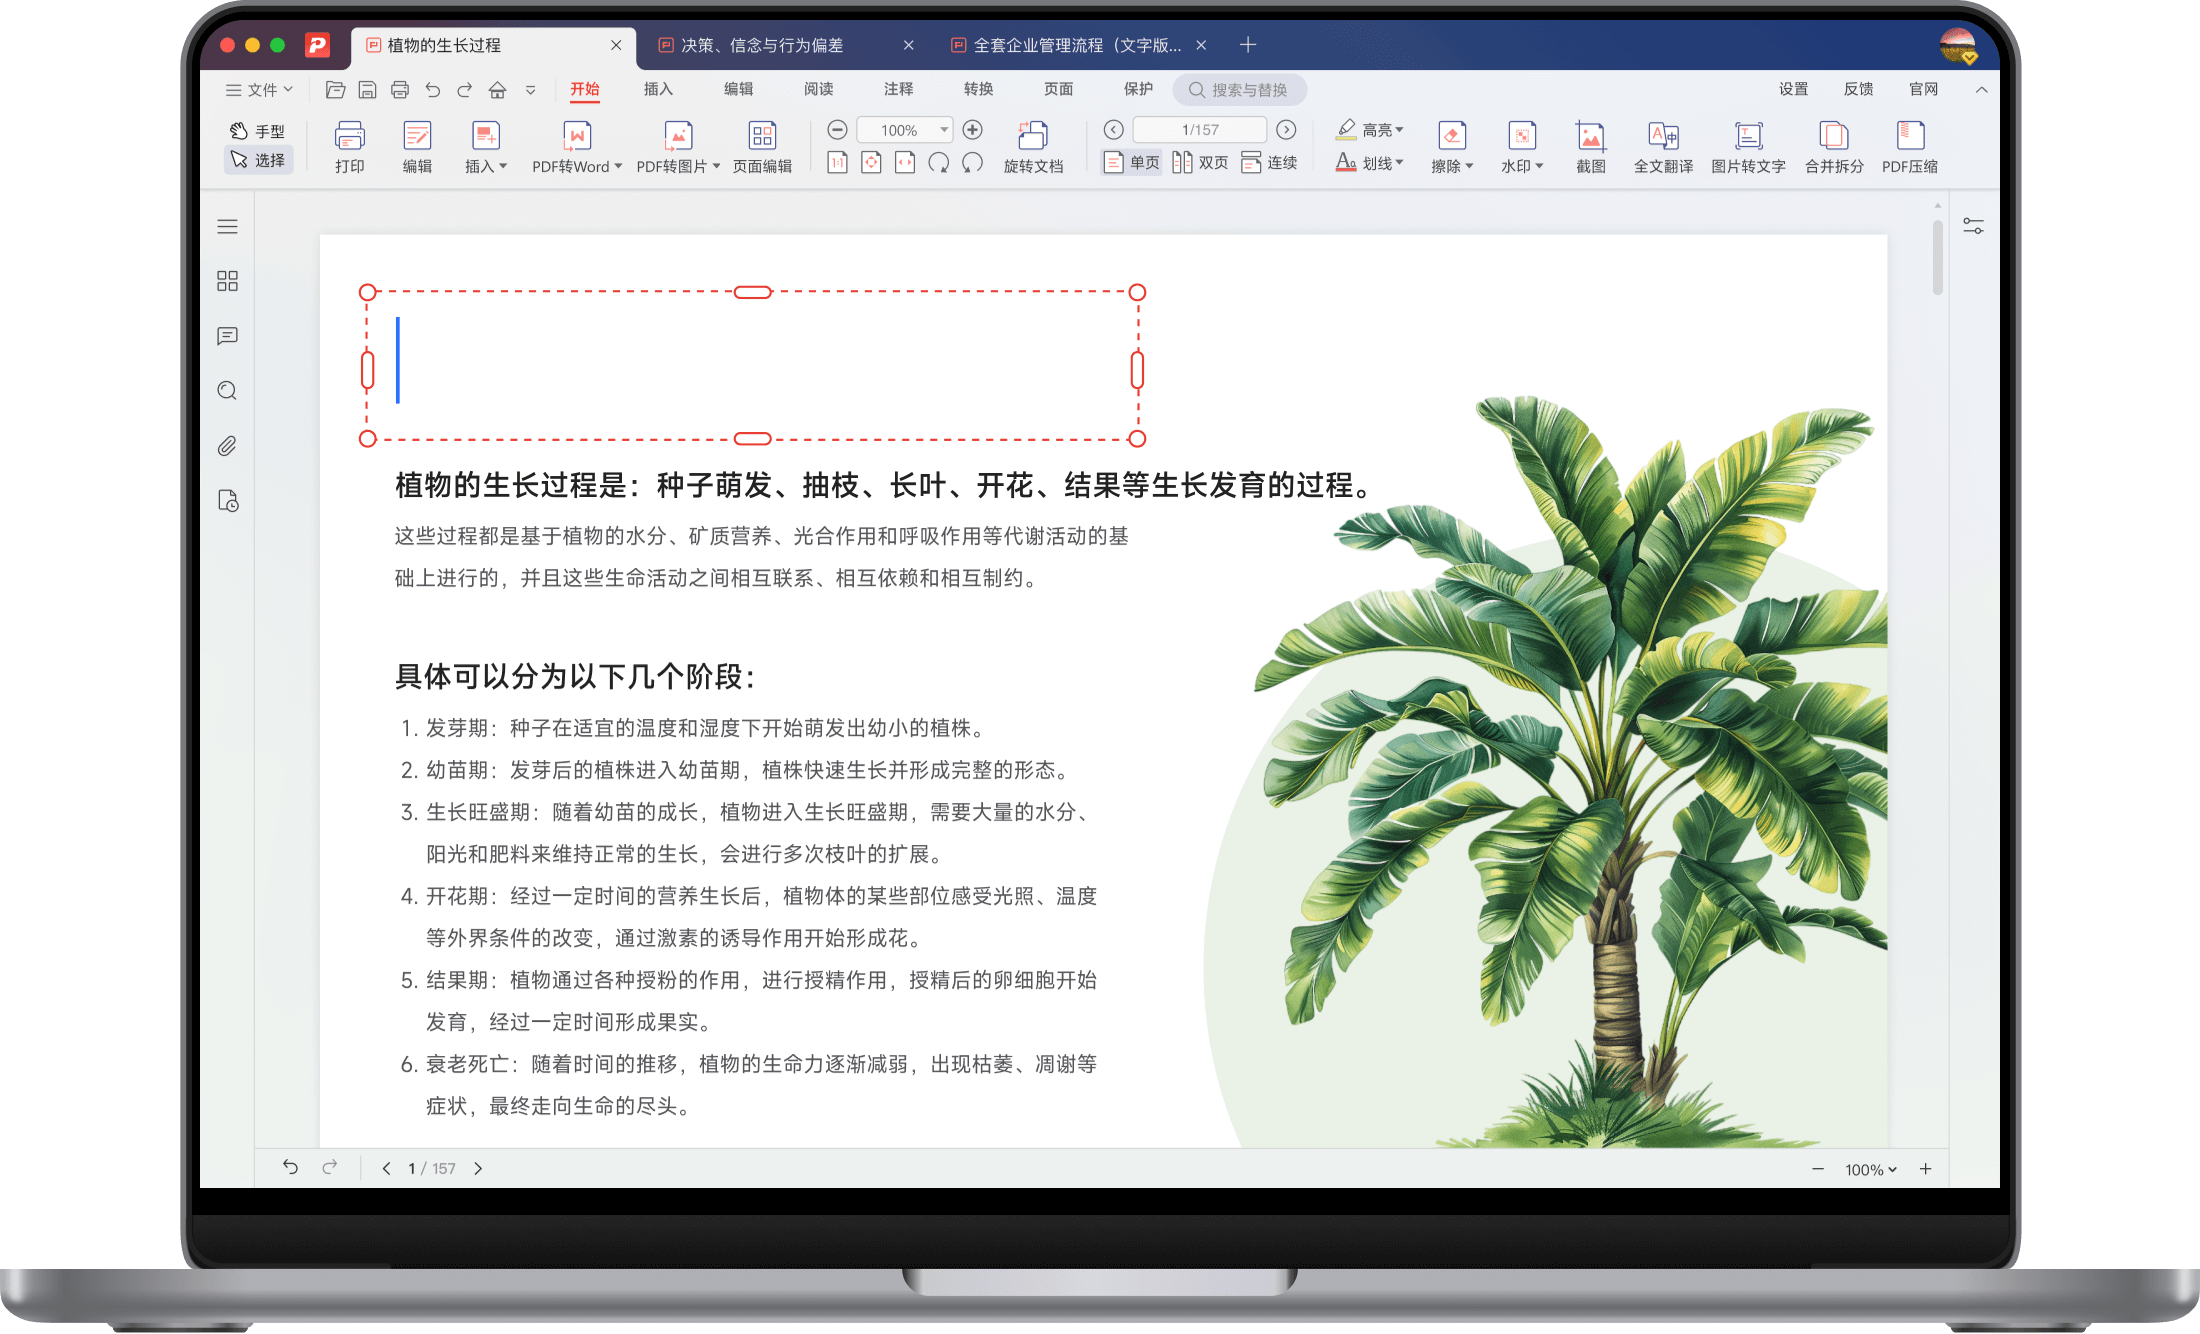Expand the File menu dropdown
The image size is (2200, 1334).
pos(259,90)
